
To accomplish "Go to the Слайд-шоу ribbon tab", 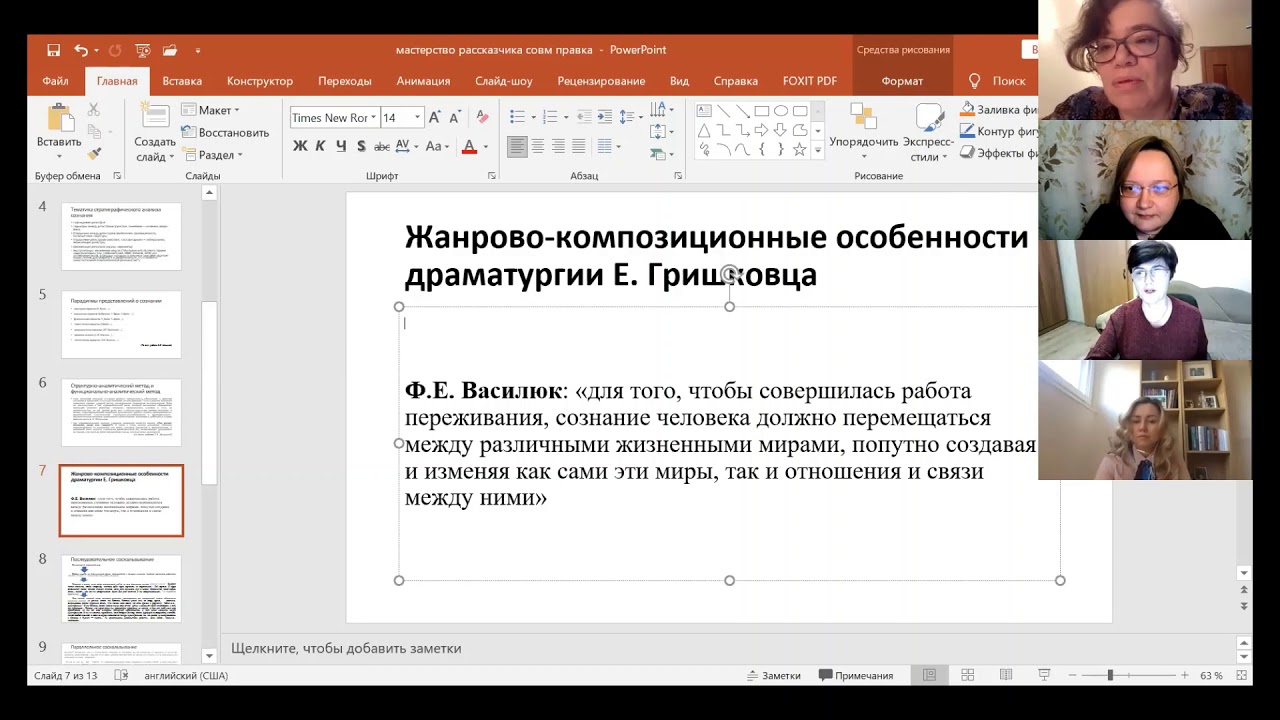I will click(x=504, y=81).
